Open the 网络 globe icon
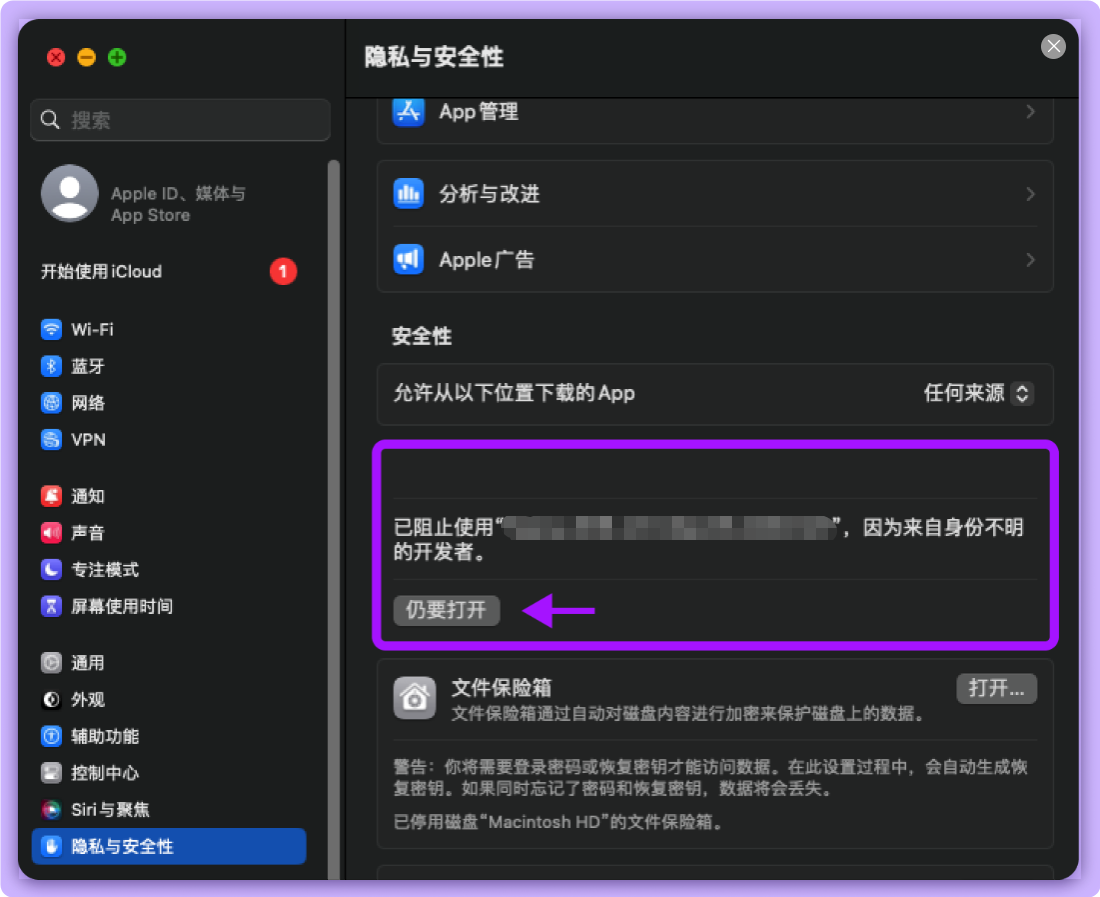 (51, 403)
